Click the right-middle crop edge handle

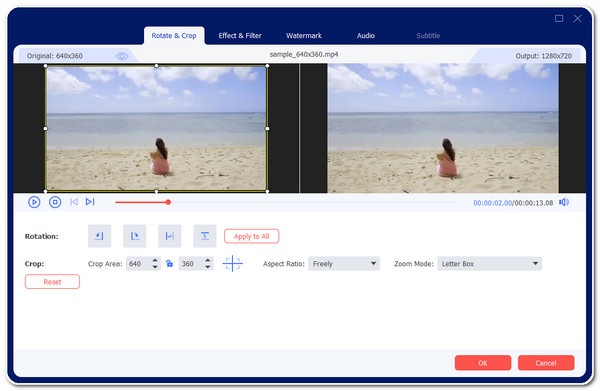[x=267, y=129]
